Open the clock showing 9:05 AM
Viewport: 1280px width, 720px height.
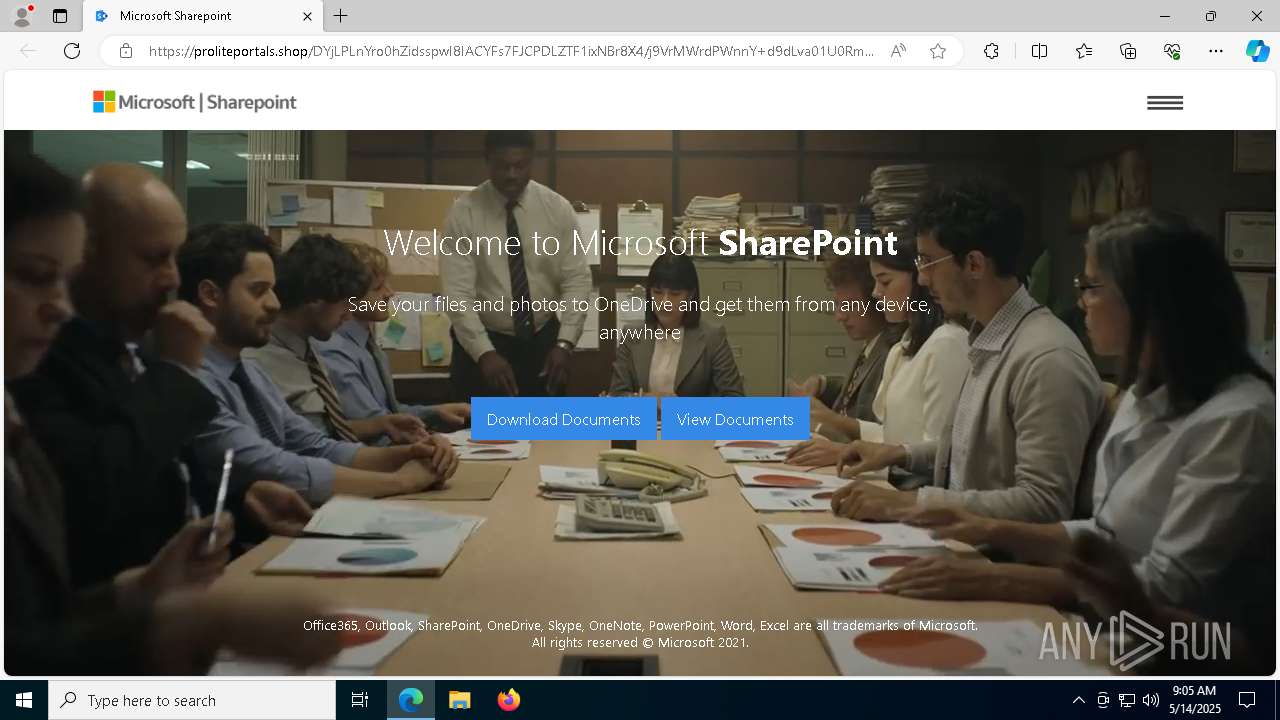point(1194,700)
